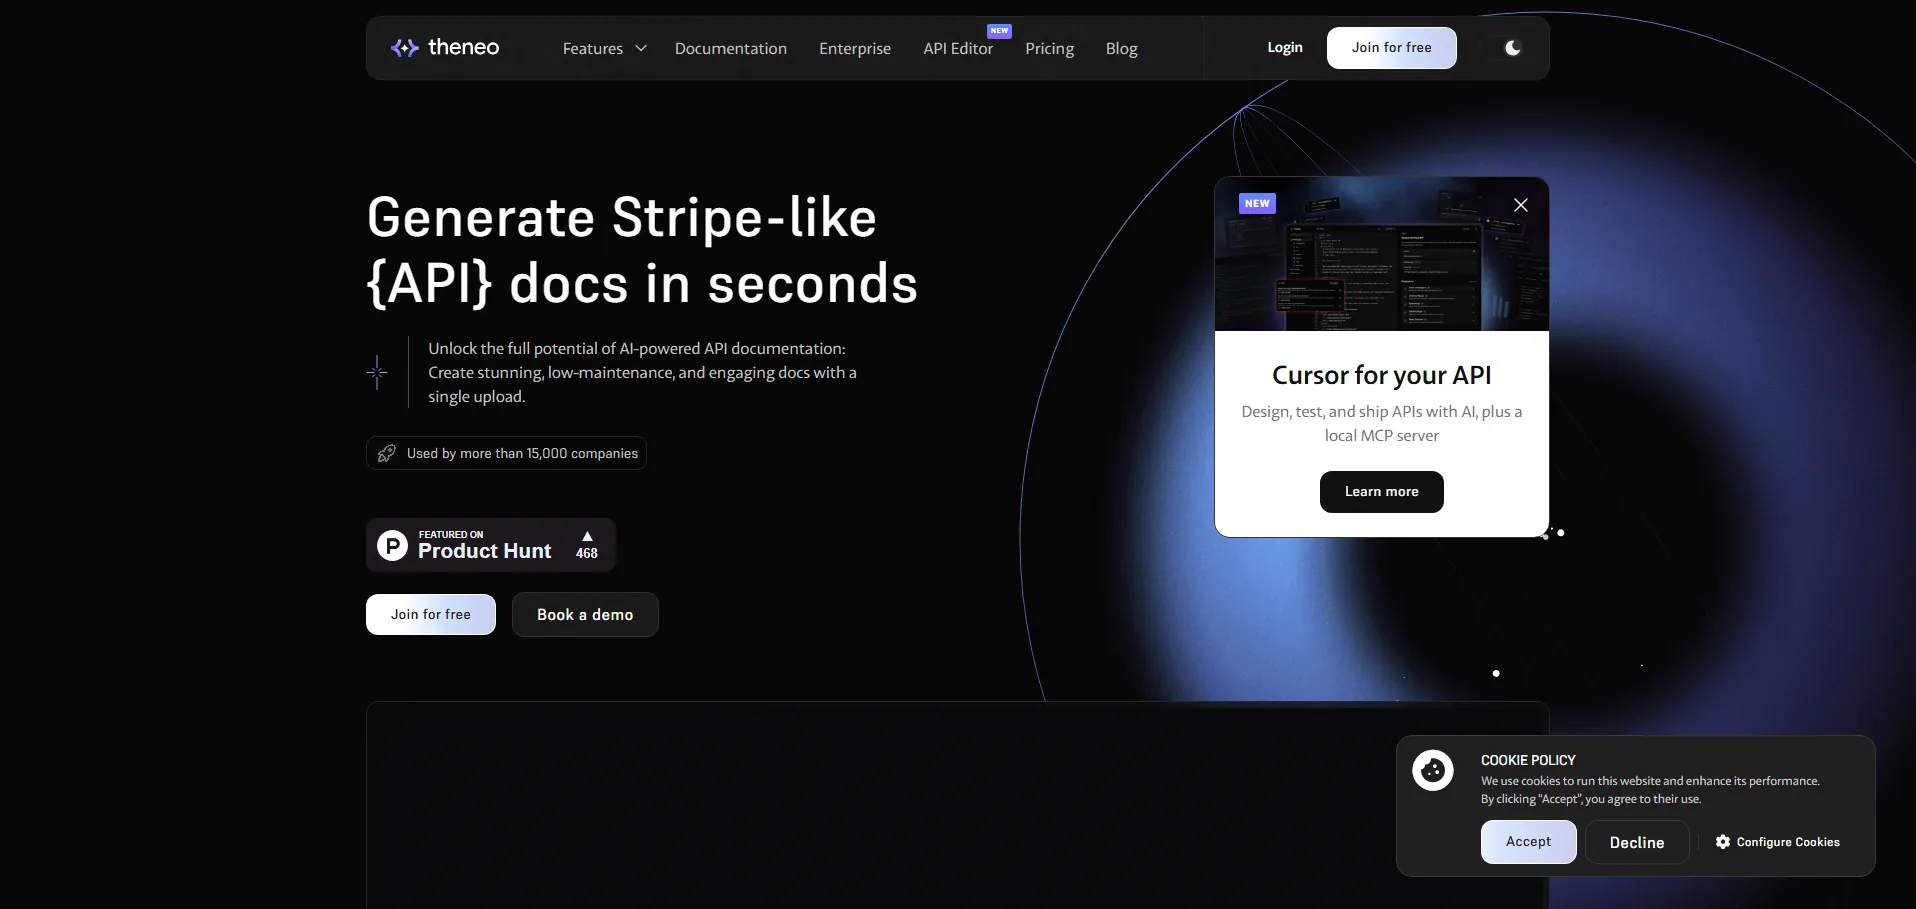Click the Login link
The image size is (1916, 909).
click(1284, 47)
